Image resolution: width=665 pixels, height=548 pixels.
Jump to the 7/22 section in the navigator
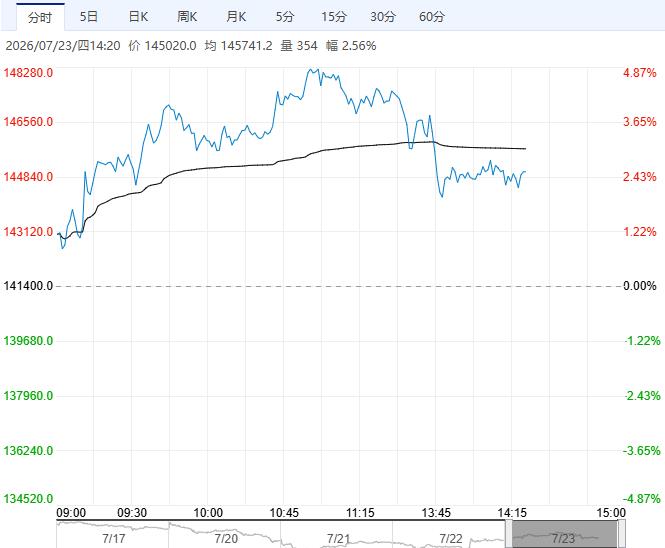[x=451, y=539]
